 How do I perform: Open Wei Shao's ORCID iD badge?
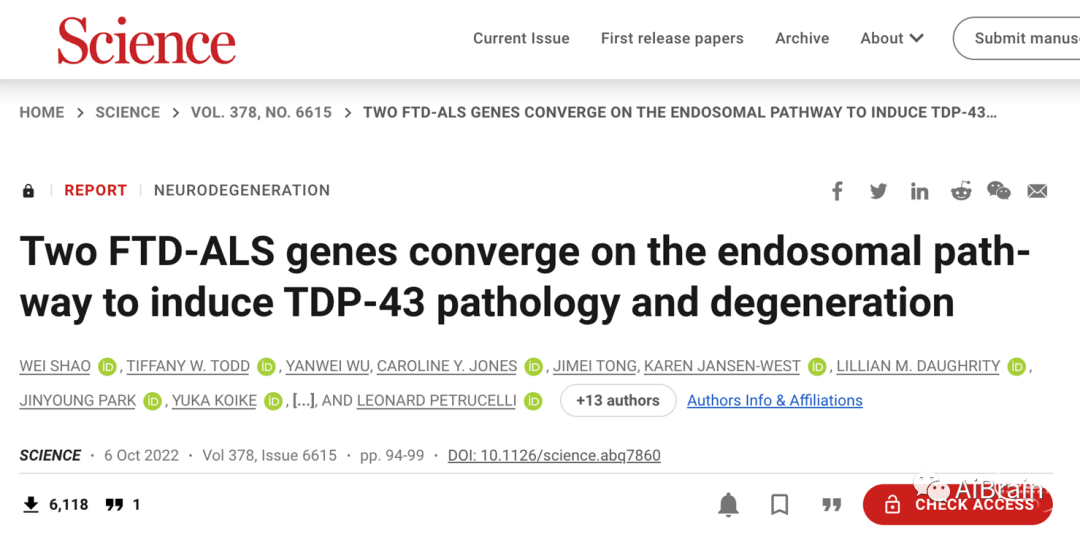pyautogui.click(x=107, y=367)
